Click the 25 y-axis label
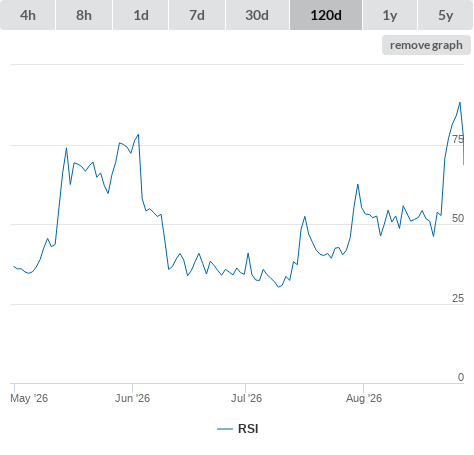This screenshot has height=455, width=474. coord(458,299)
